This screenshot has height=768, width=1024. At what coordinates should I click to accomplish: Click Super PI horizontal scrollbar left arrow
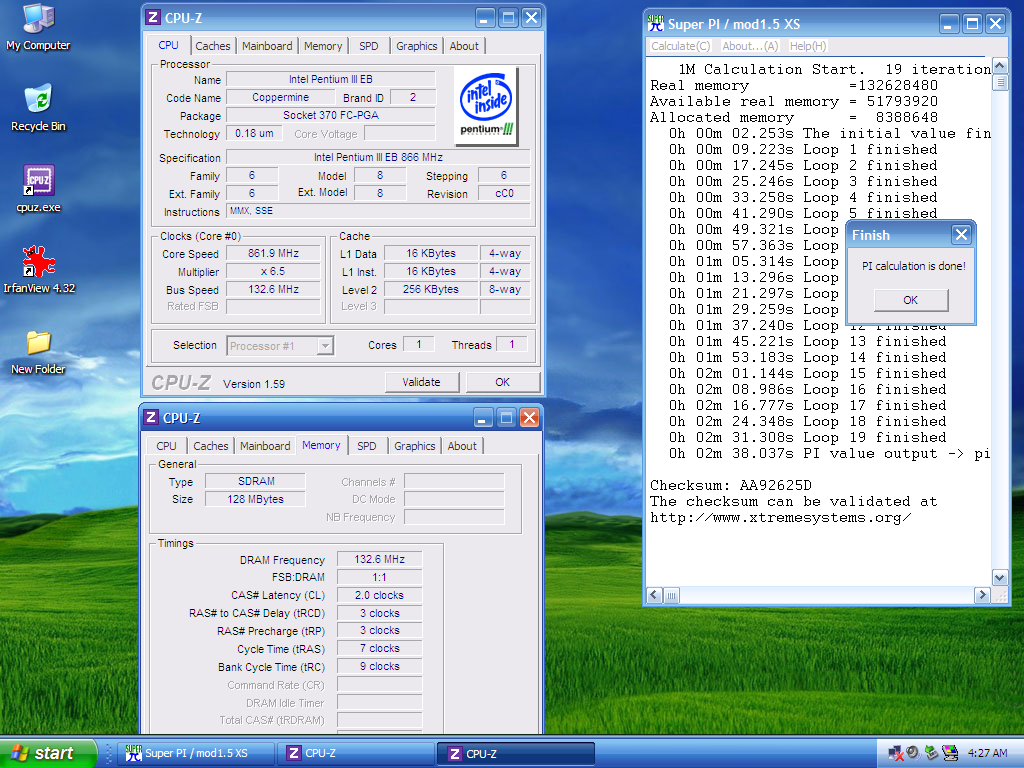(x=654, y=595)
